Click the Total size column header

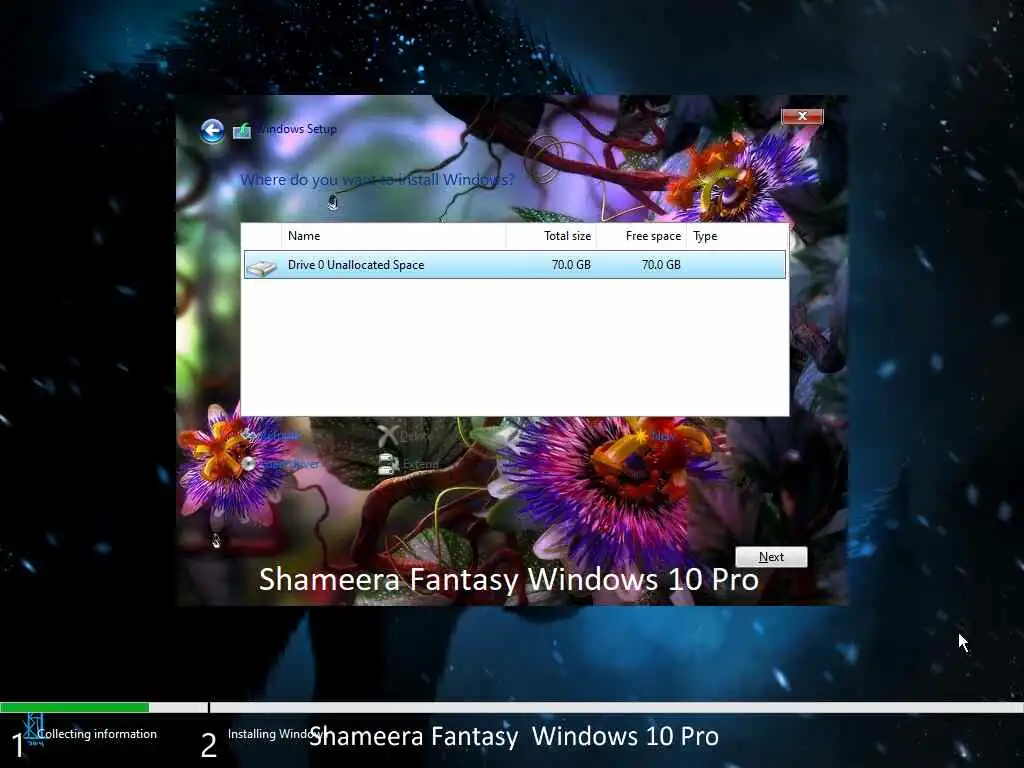pyautogui.click(x=551, y=236)
